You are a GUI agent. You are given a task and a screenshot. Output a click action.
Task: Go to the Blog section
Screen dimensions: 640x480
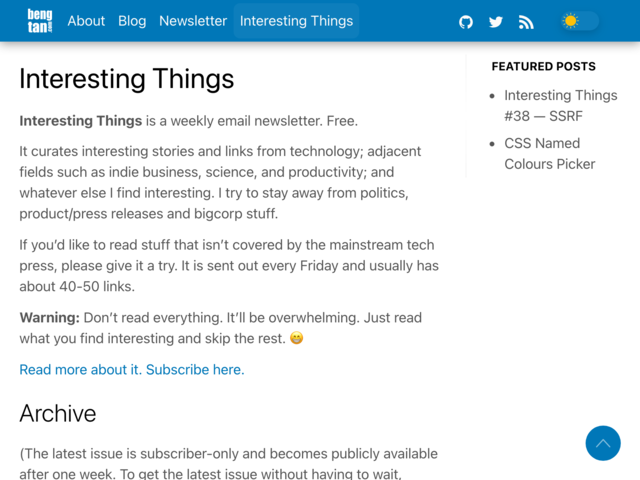click(132, 21)
